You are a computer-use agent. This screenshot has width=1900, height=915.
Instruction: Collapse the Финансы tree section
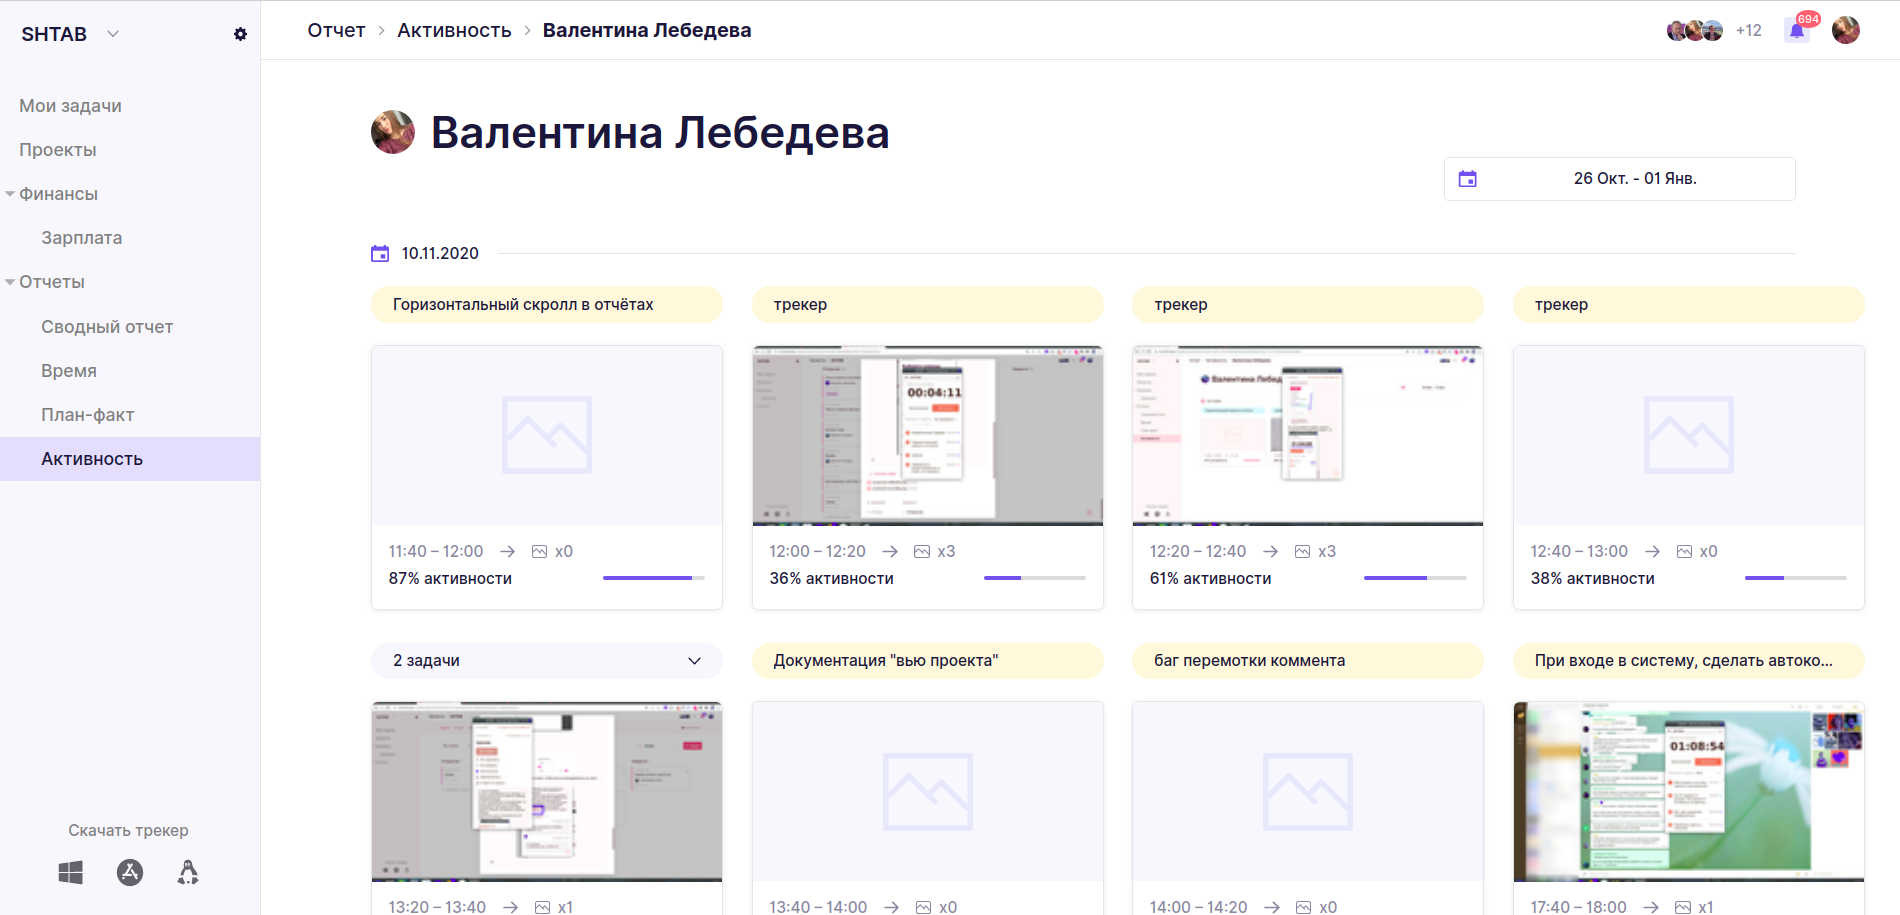[x=10, y=194]
